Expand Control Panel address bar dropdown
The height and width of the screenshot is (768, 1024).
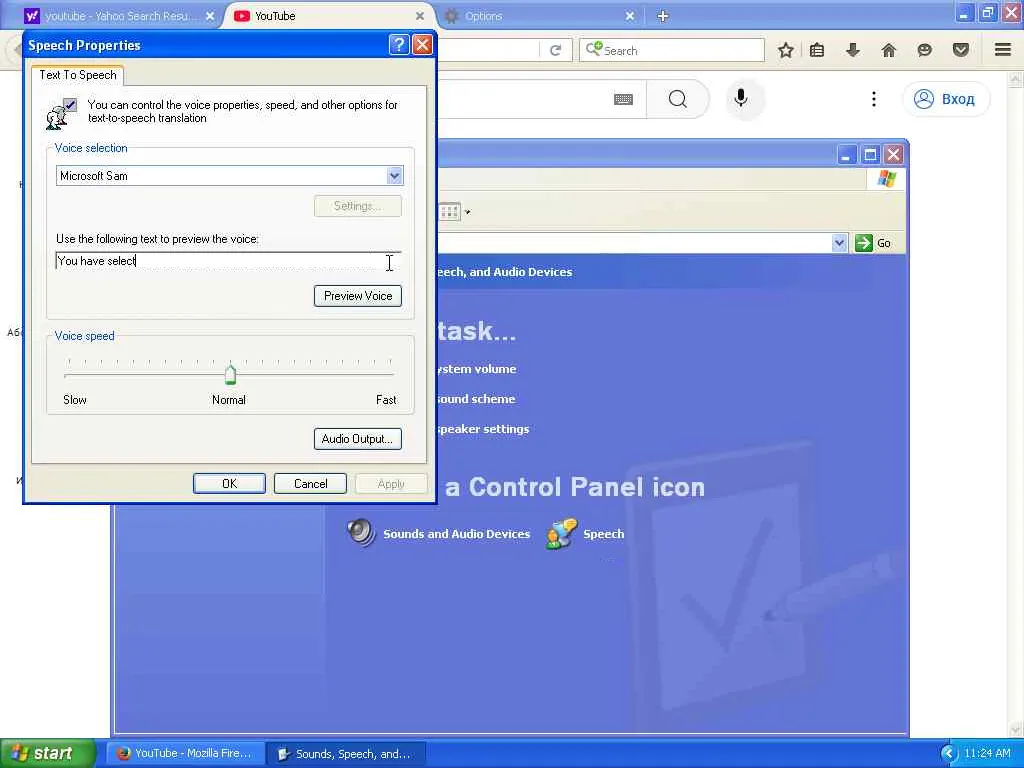point(839,243)
